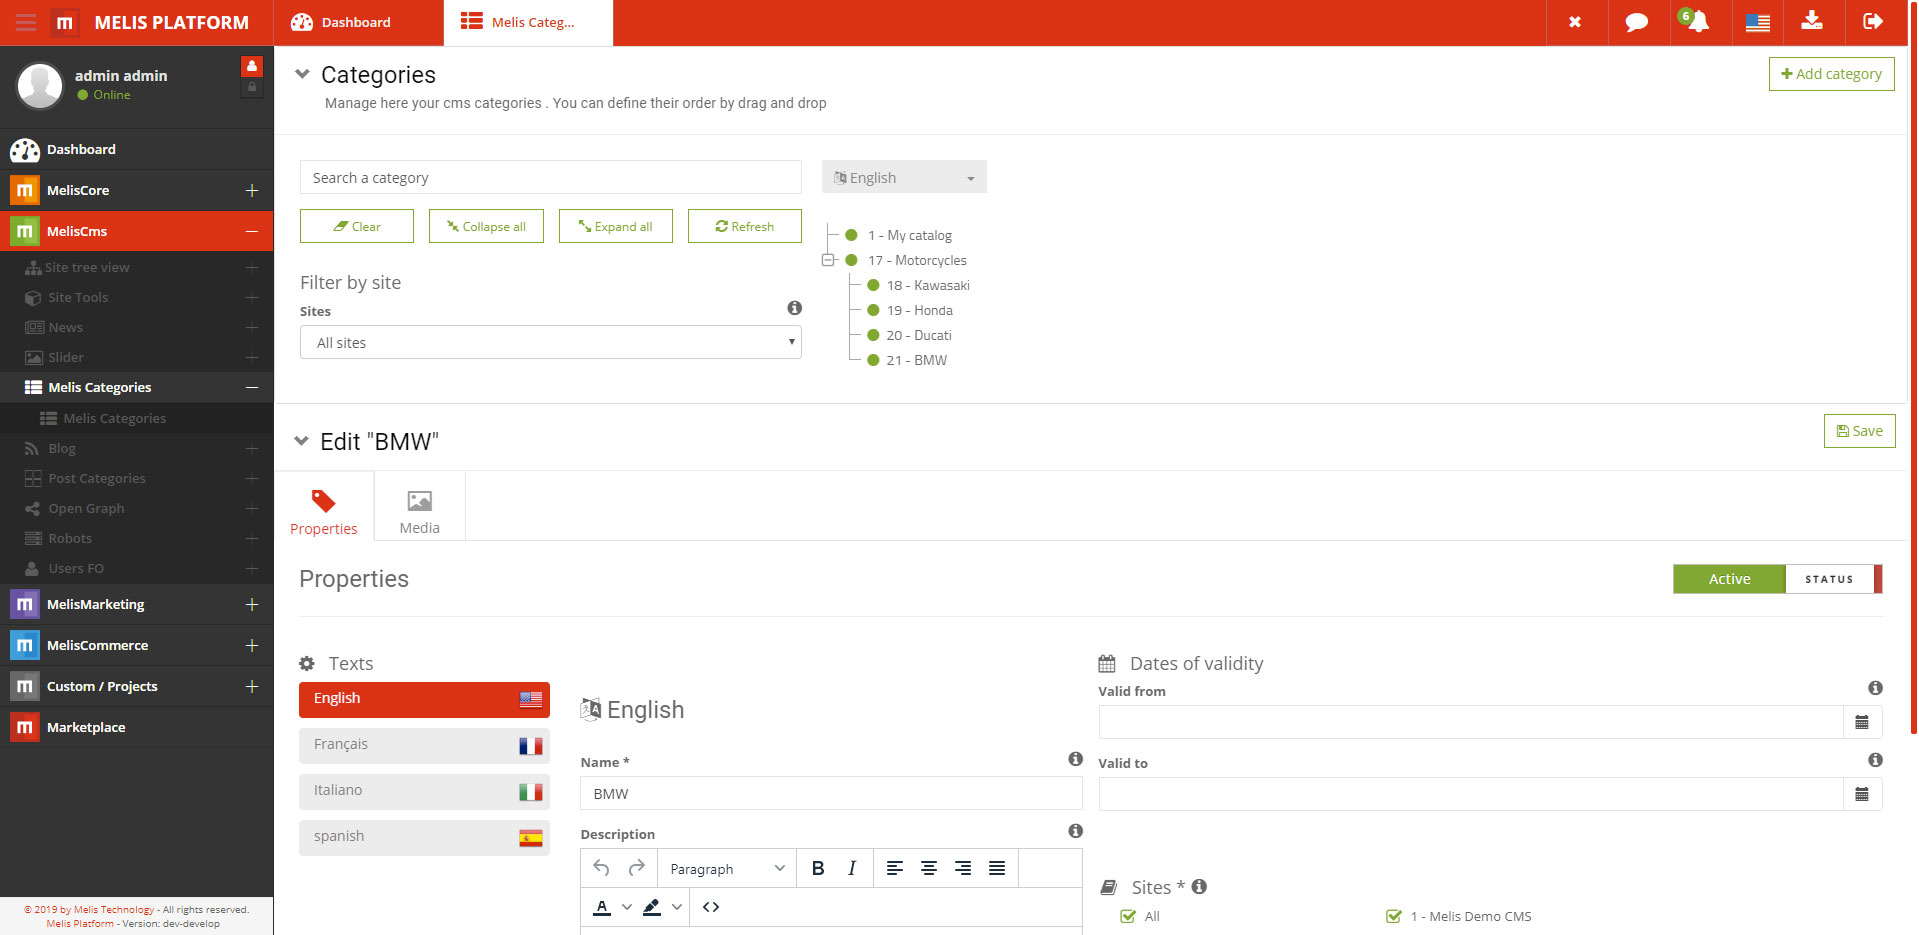Open the chat messages icon

click(x=1636, y=22)
